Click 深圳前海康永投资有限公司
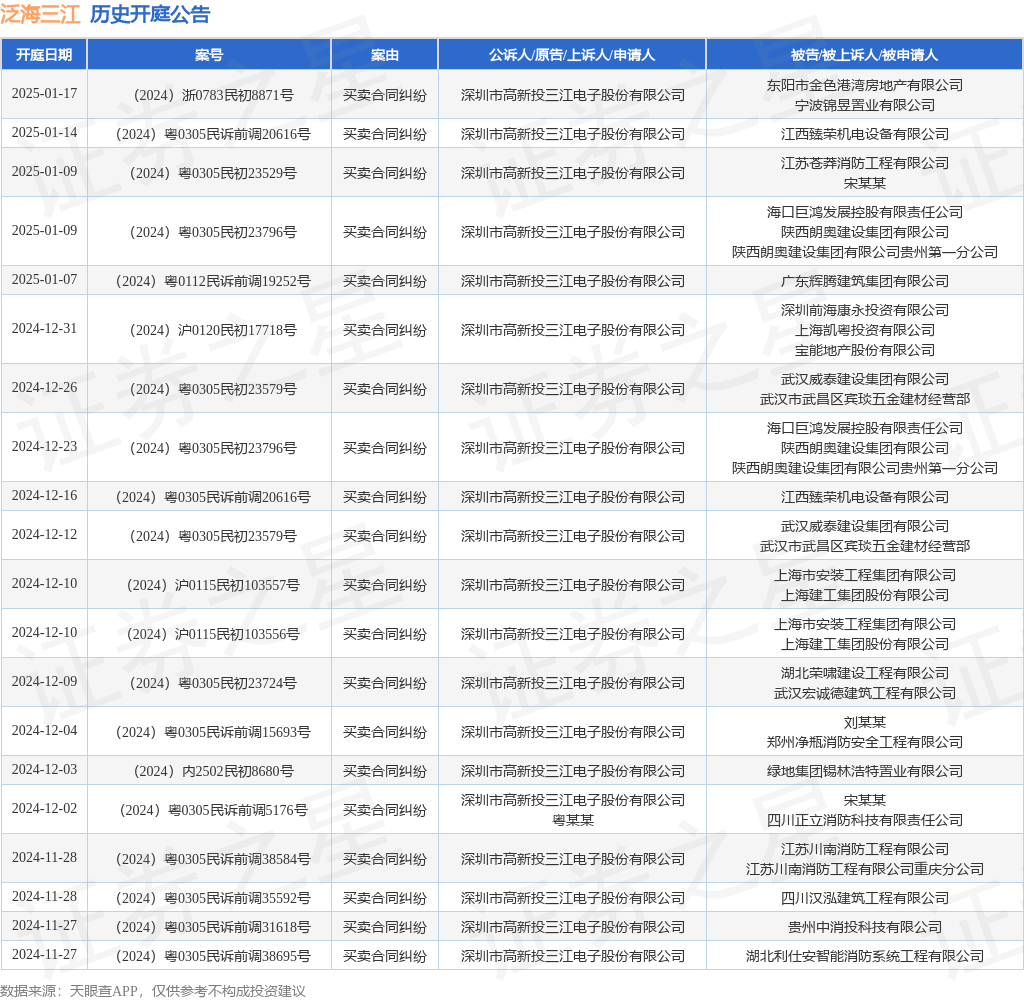This screenshot has width=1024, height=1000. click(x=865, y=310)
